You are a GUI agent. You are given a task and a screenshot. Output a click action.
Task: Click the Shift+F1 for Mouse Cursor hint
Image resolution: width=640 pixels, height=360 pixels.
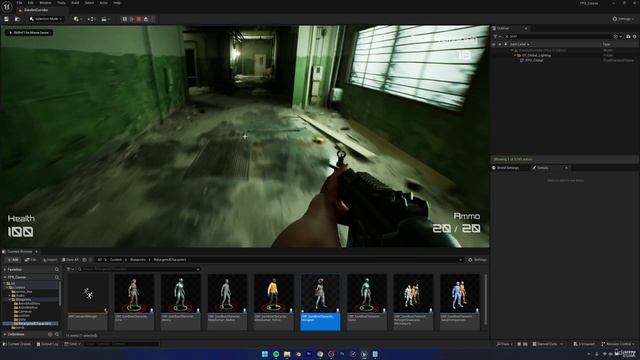(29, 32)
